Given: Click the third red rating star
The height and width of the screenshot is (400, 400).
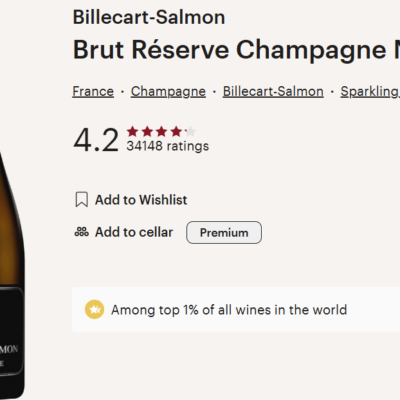Looking at the screenshot, I should point(161,132).
